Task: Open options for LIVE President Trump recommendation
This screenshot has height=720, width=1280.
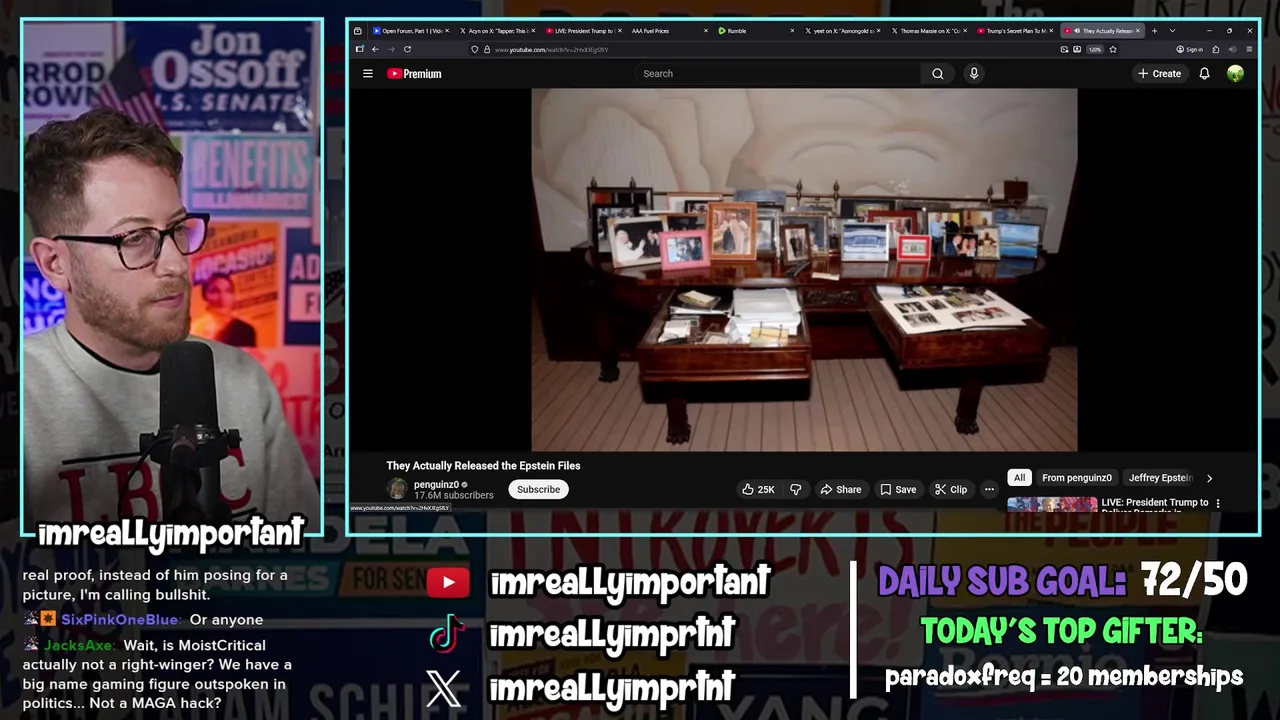Action: point(1217,503)
